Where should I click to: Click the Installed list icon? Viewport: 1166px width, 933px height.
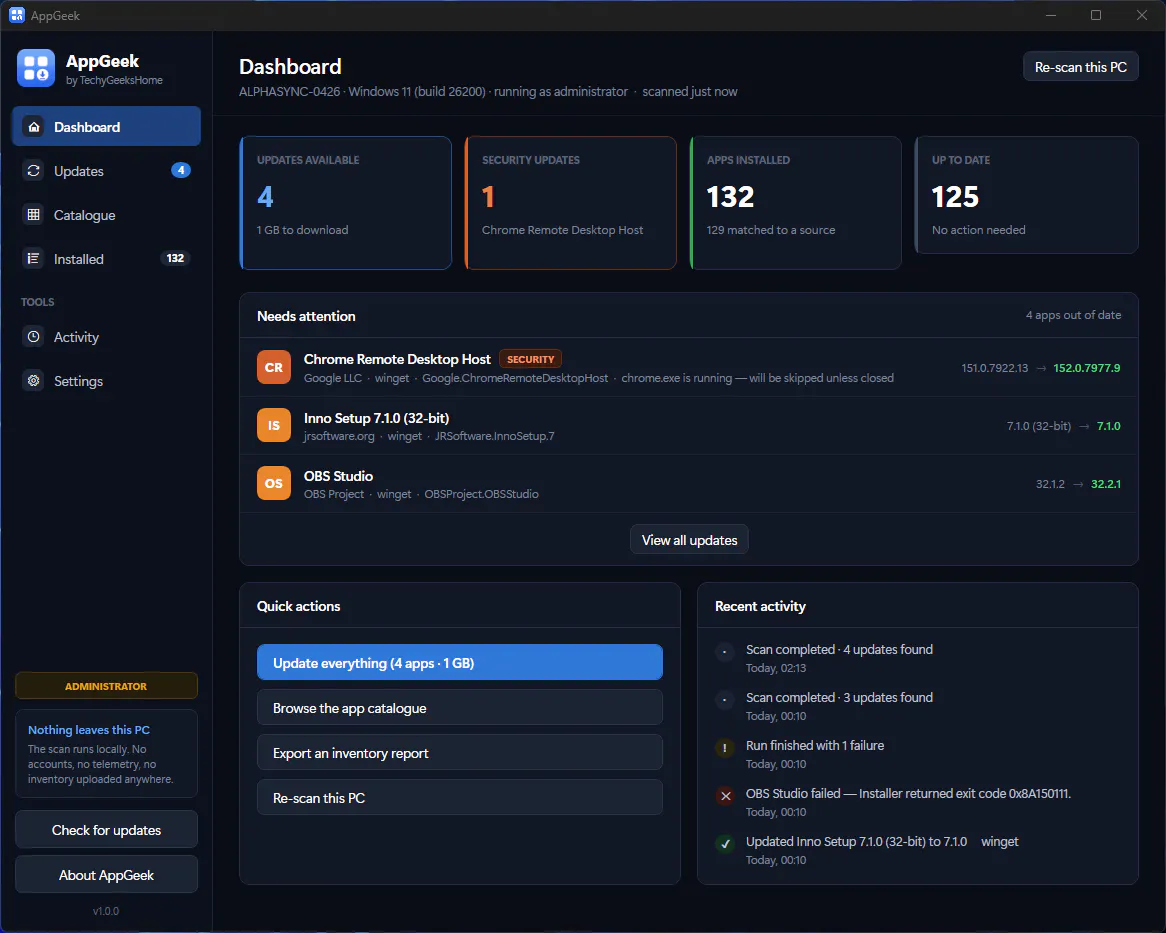tap(33, 259)
